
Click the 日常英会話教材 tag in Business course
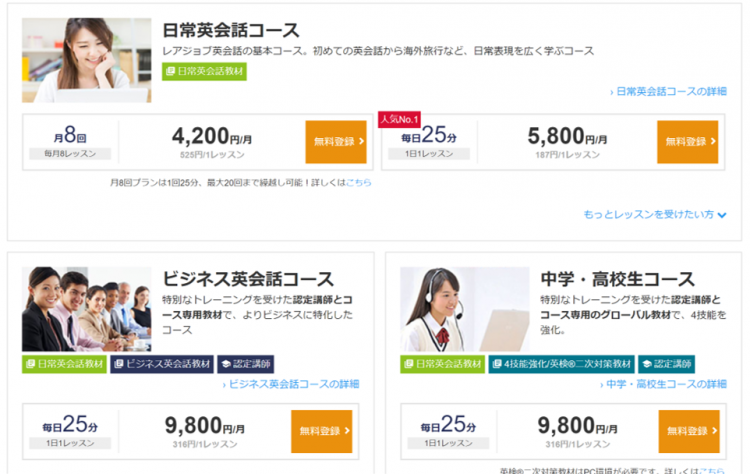click(x=64, y=364)
